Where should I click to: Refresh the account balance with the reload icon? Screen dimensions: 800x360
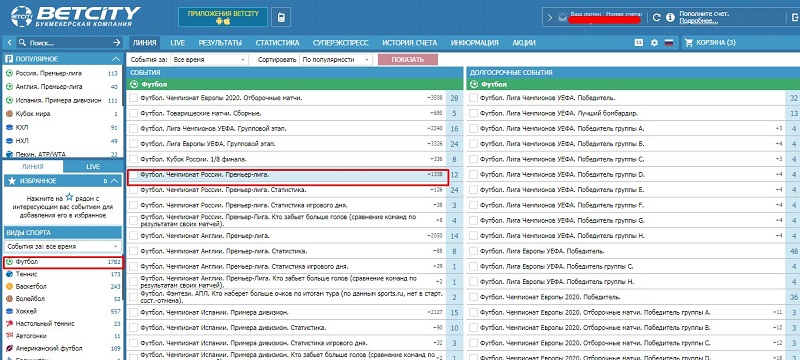[657, 17]
